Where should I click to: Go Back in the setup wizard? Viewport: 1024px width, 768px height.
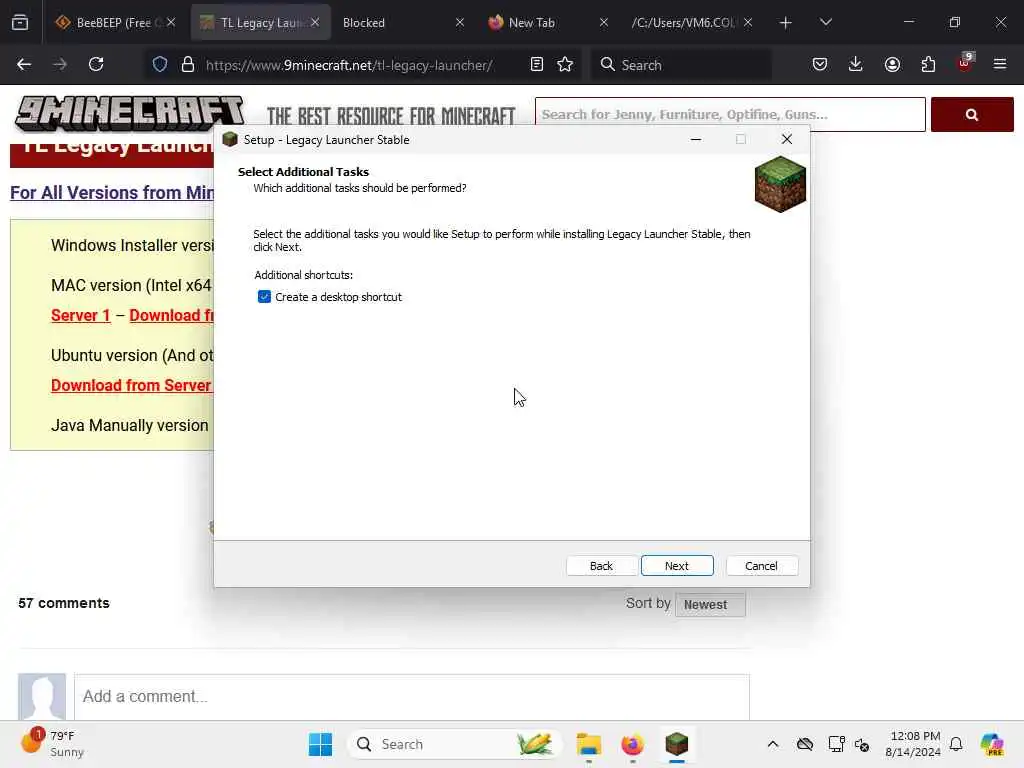(x=601, y=566)
